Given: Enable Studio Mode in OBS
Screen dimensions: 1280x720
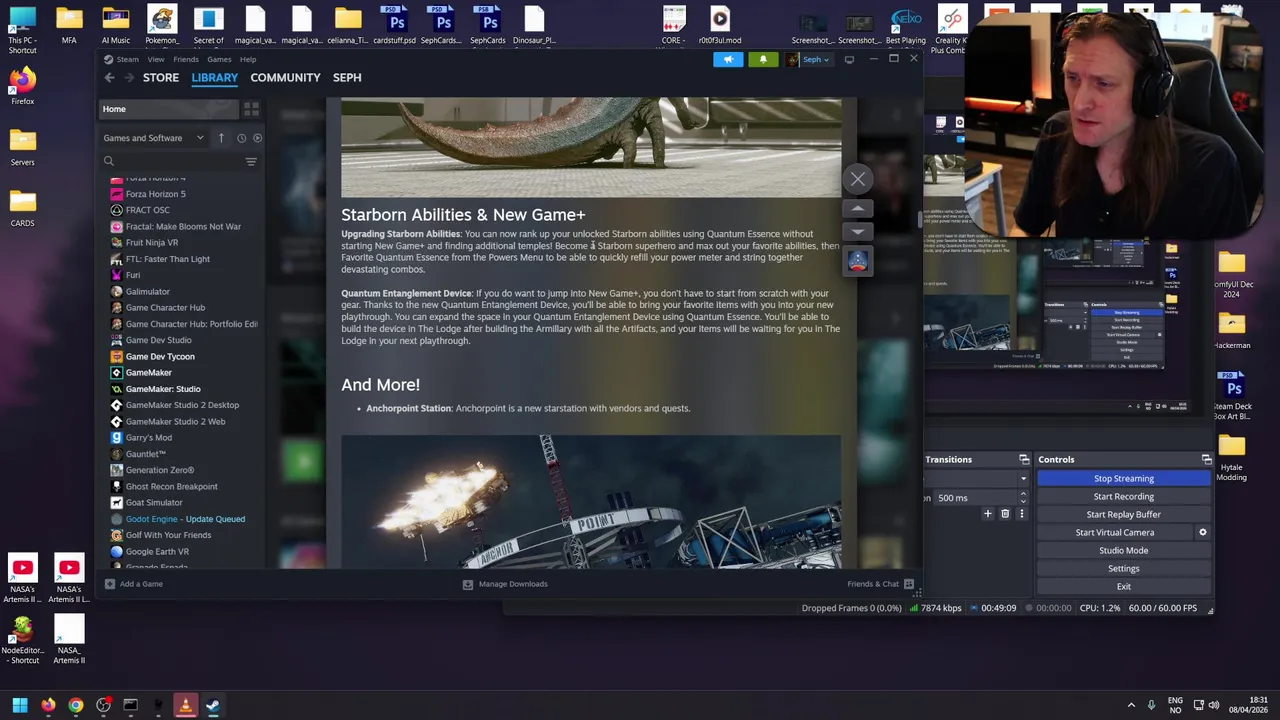Looking at the screenshot, I should pos(1123,550).
